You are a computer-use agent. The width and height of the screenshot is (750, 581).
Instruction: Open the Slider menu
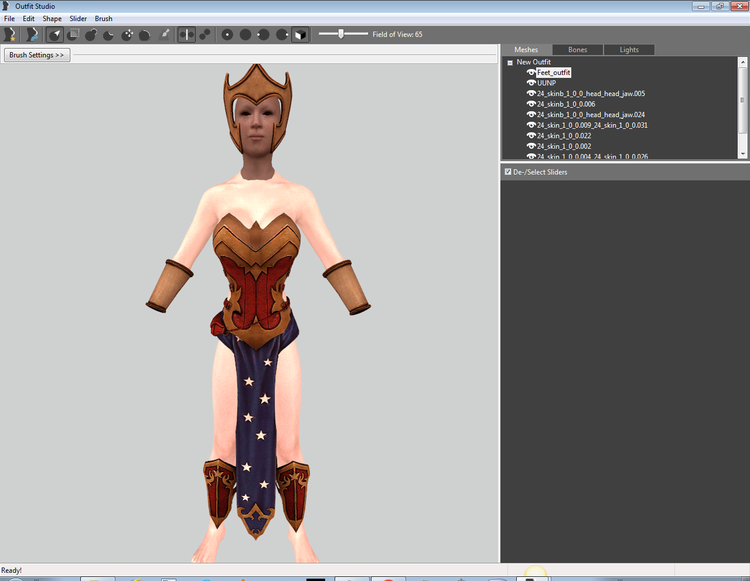click(78, 19)
